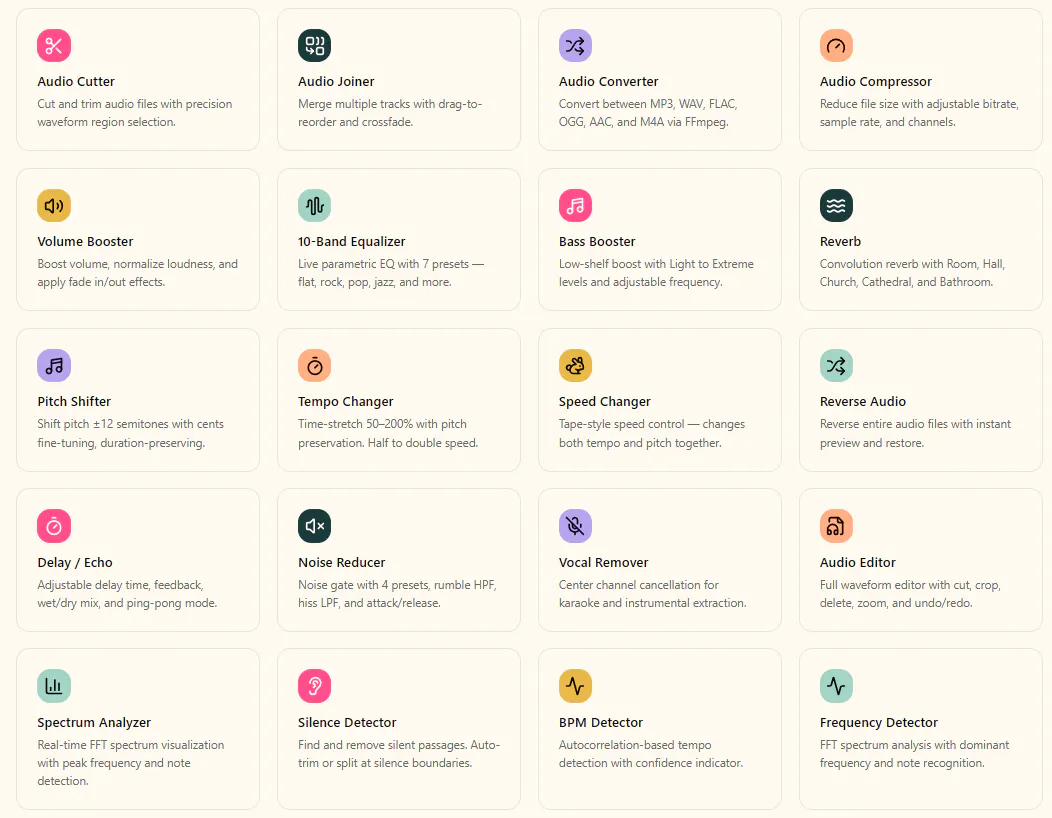
Task: Click the teal shuffle Reverse Audio icon
Action: click(x=836, y=366)
